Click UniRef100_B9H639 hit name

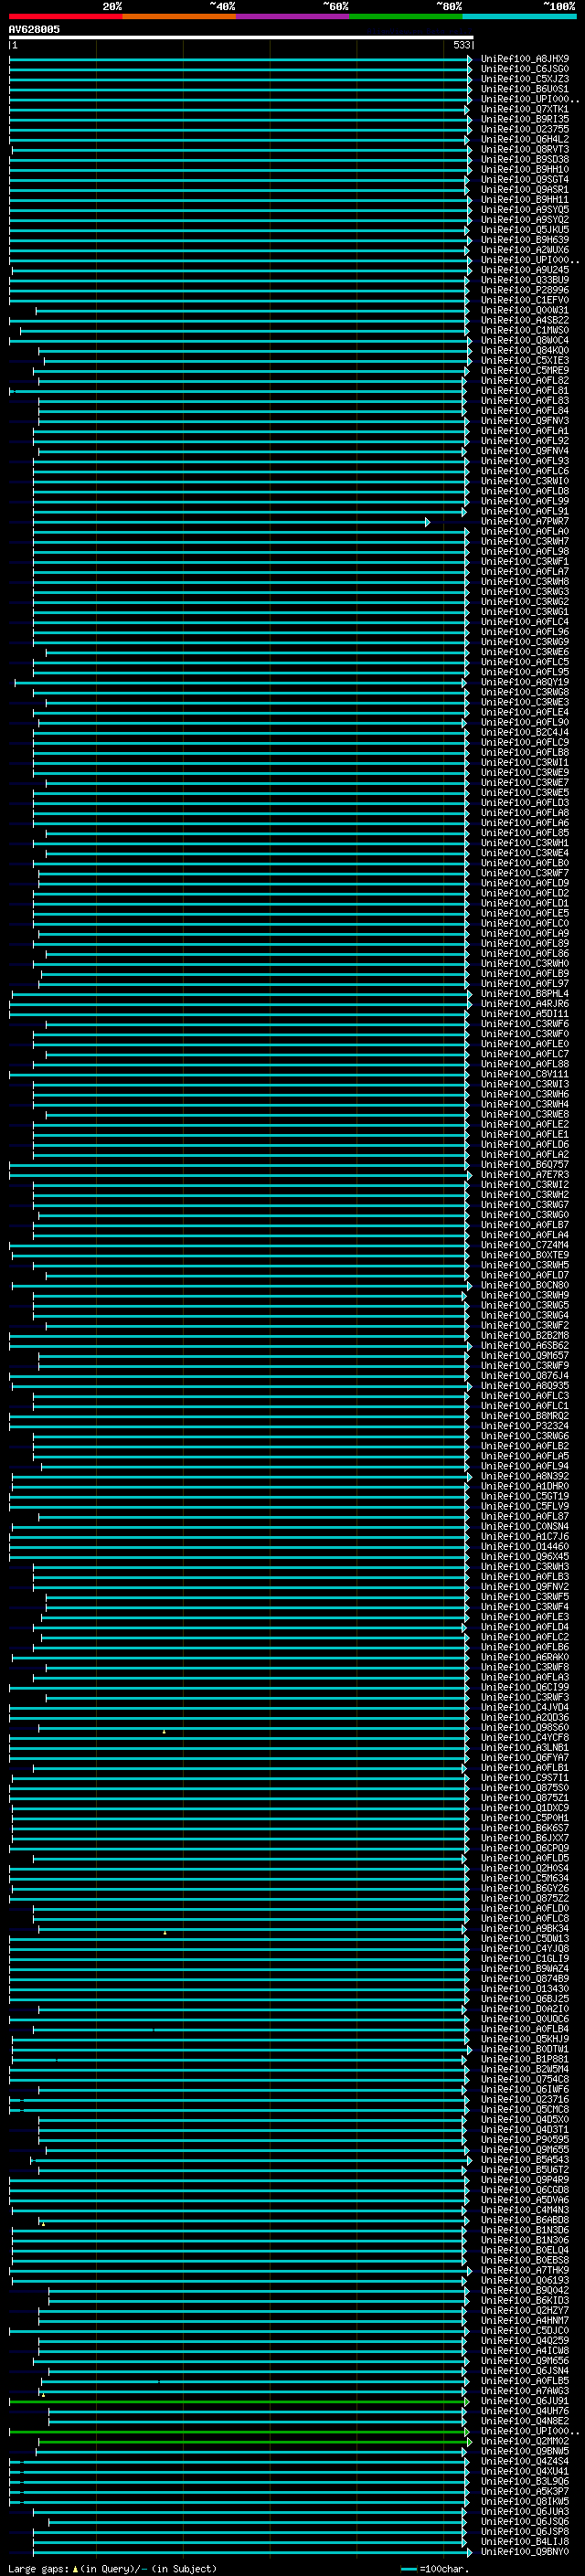coord(525,240)
